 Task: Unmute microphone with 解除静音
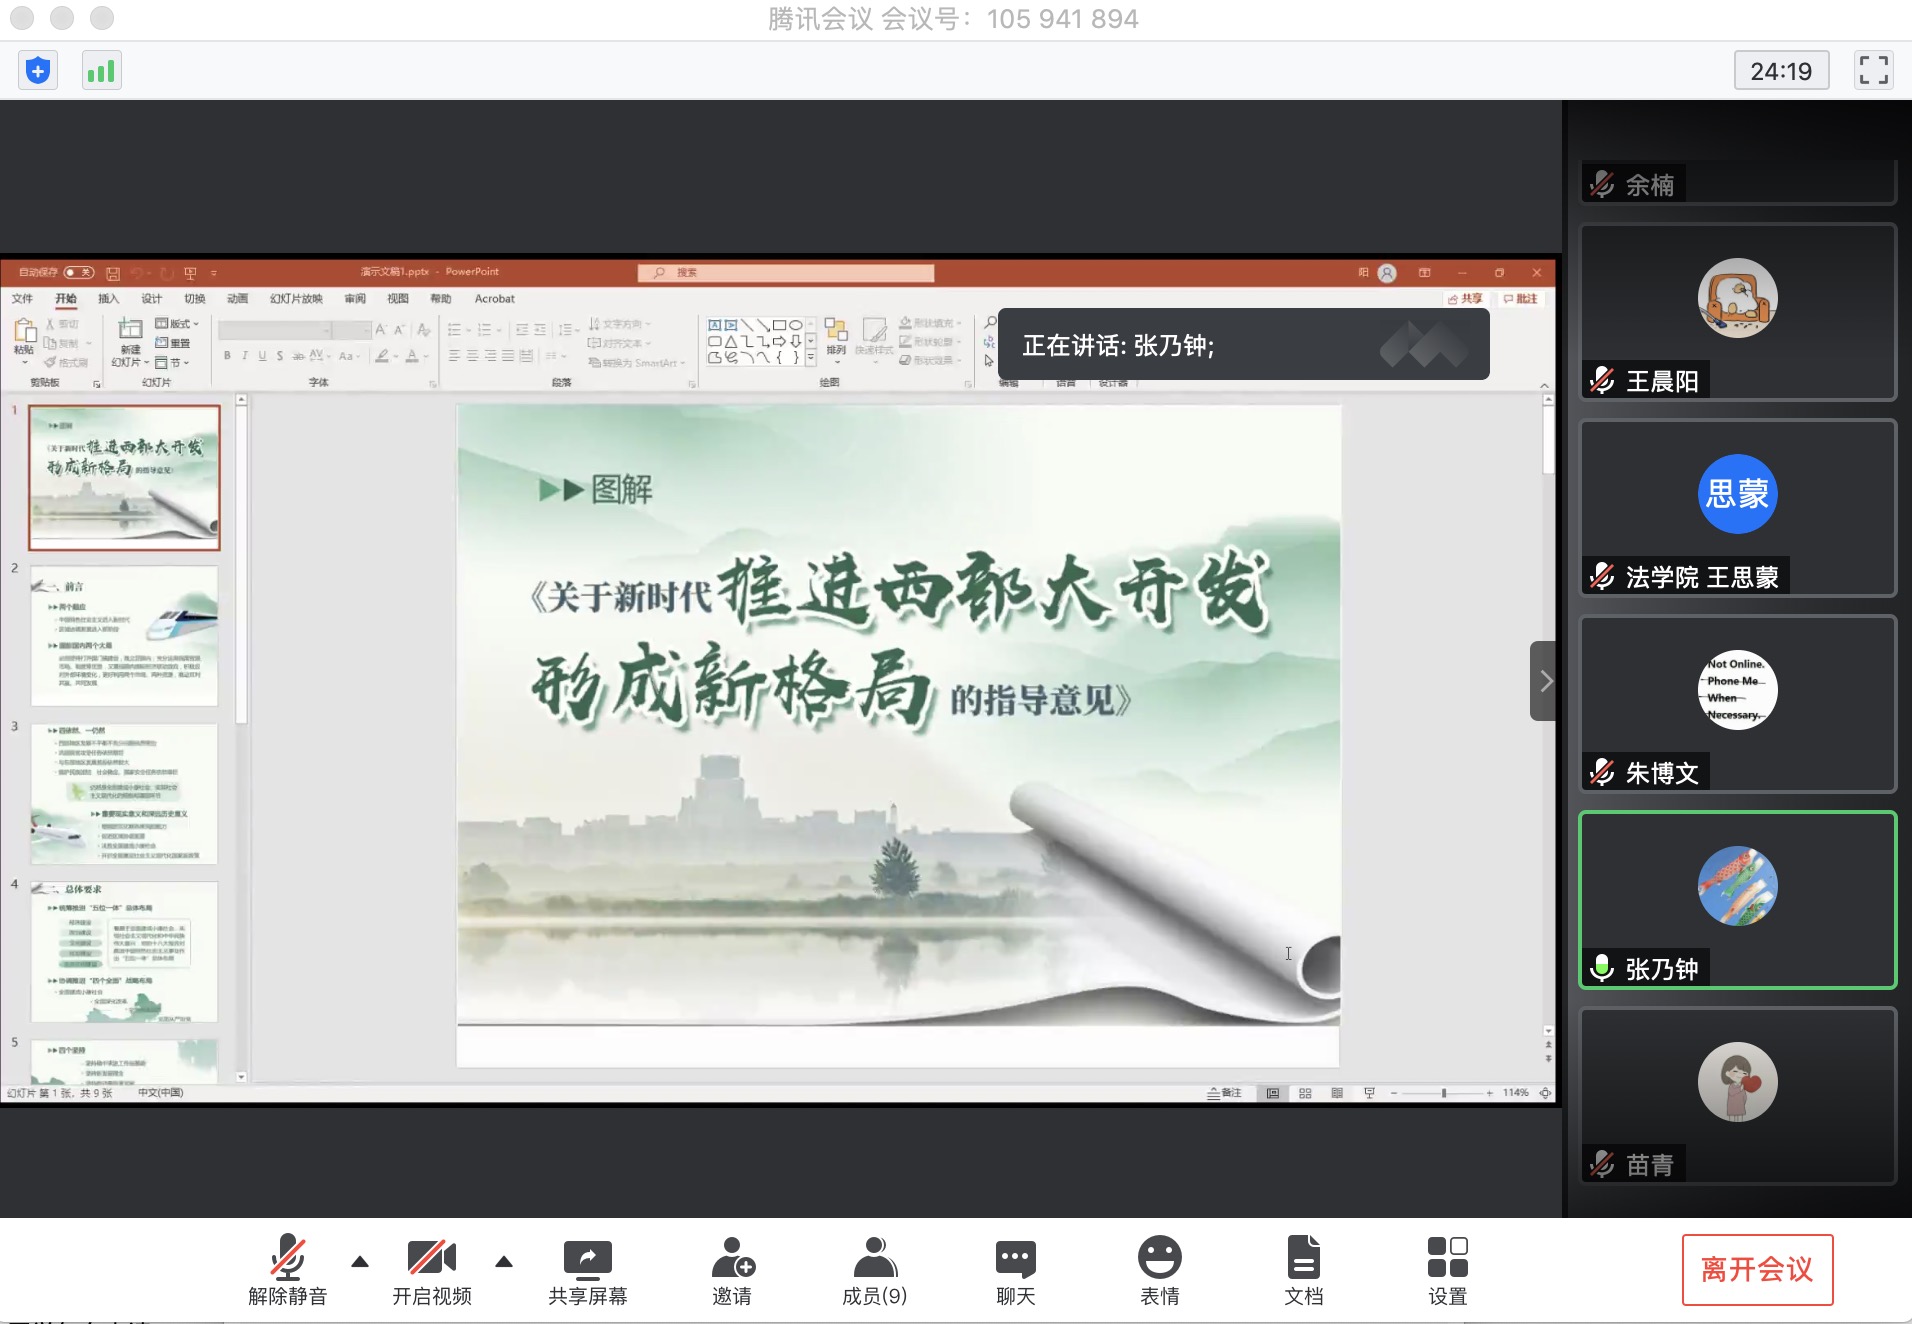tap(287, 1269)
